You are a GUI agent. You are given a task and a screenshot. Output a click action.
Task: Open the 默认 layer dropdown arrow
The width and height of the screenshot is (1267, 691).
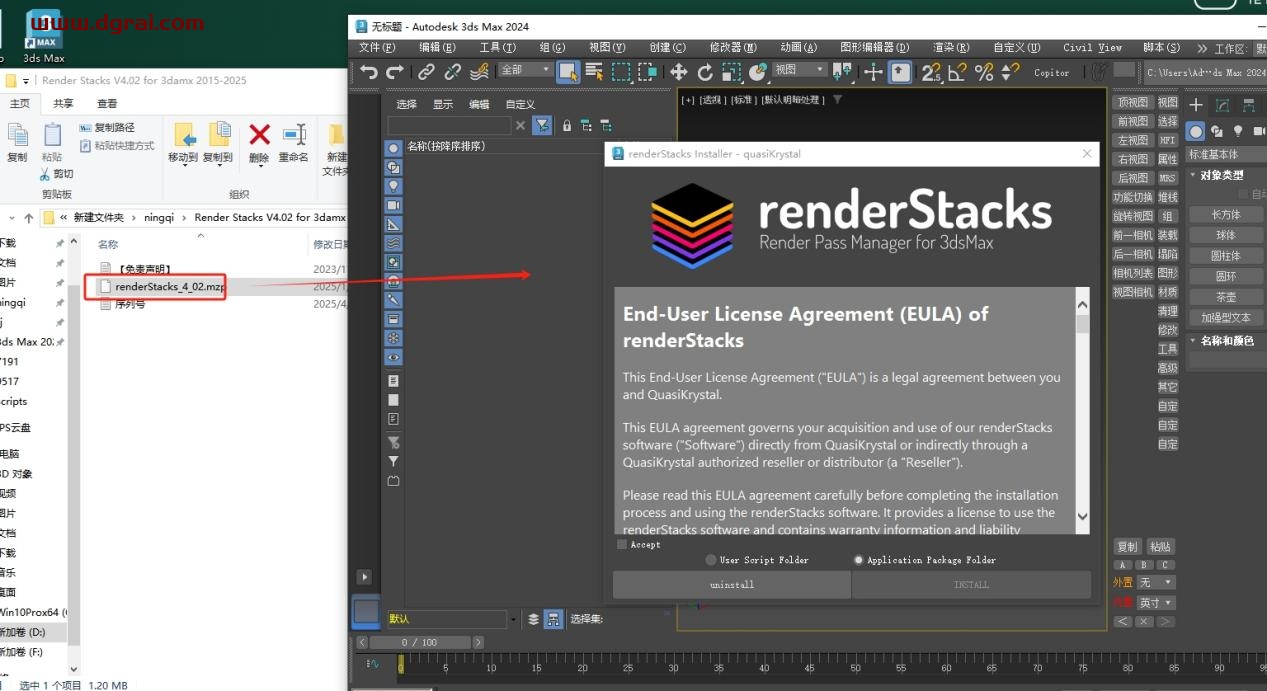click(x=515, y=620)
